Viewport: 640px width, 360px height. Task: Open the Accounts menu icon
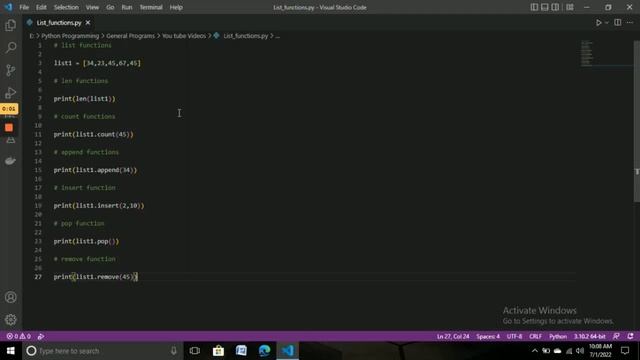pyautogui.click(x=11, y=297)
